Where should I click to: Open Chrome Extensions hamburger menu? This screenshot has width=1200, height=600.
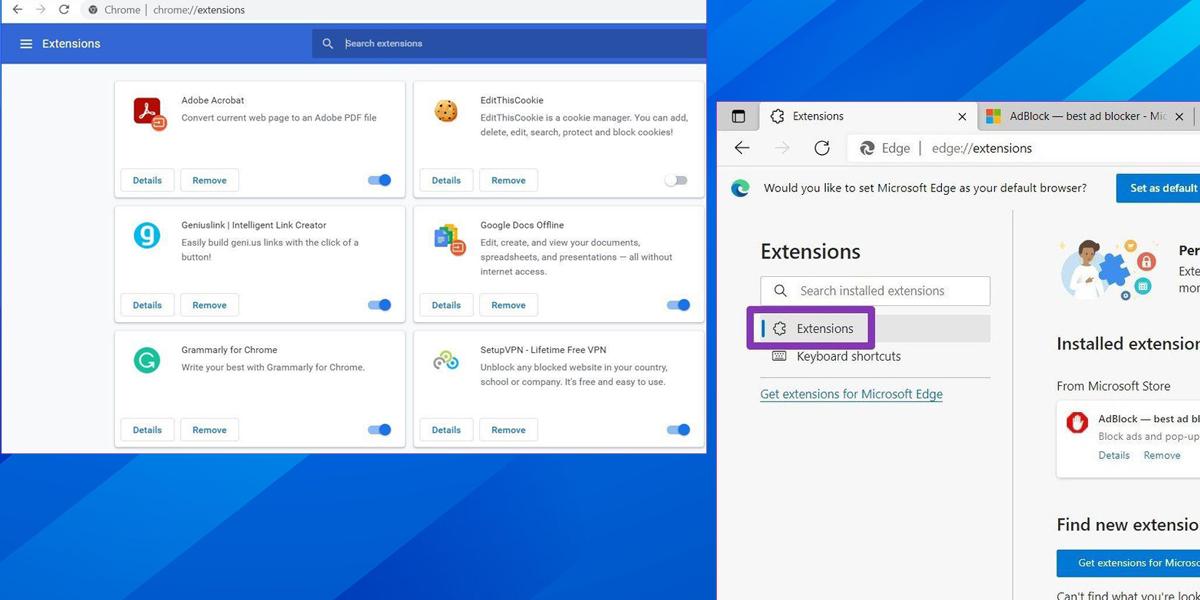[26, 44]
